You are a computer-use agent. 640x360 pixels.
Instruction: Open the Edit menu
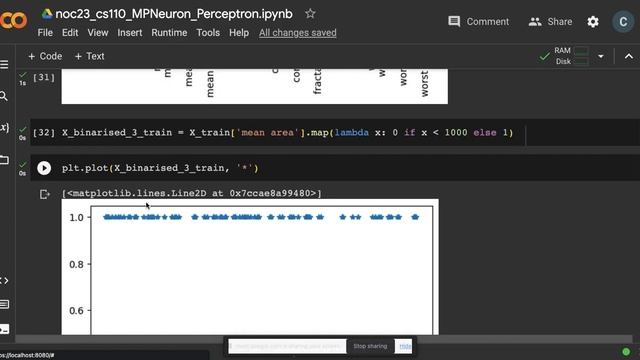[70, 33]
